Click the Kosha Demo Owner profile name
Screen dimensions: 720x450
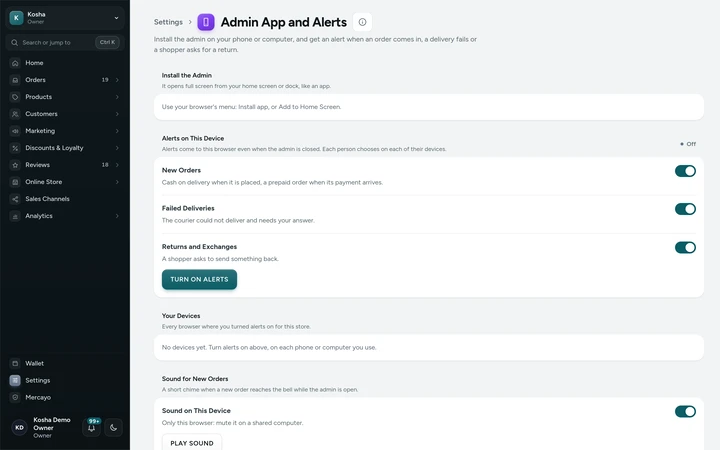pos(51,423)
